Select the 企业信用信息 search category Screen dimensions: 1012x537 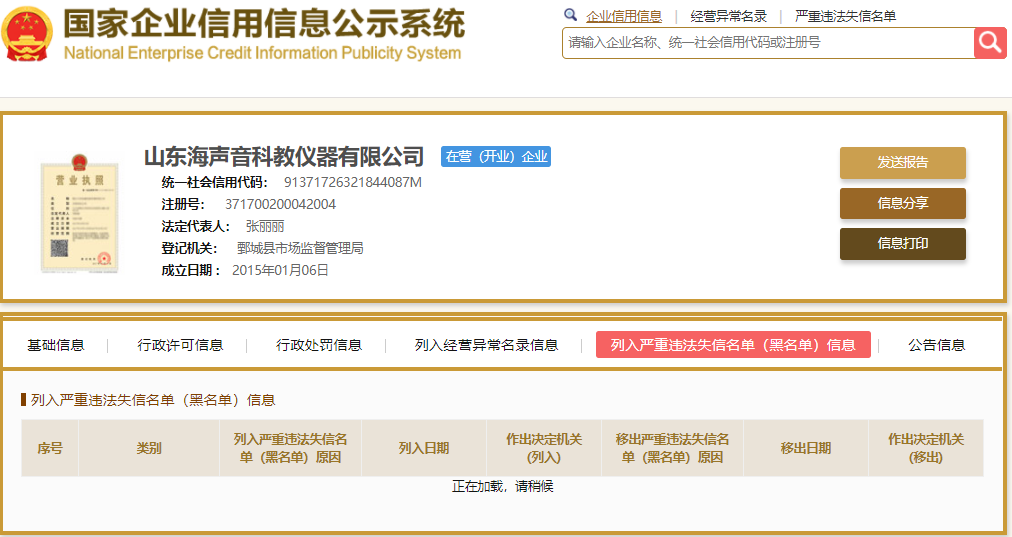pyautogui.click(x=623, y=16)
